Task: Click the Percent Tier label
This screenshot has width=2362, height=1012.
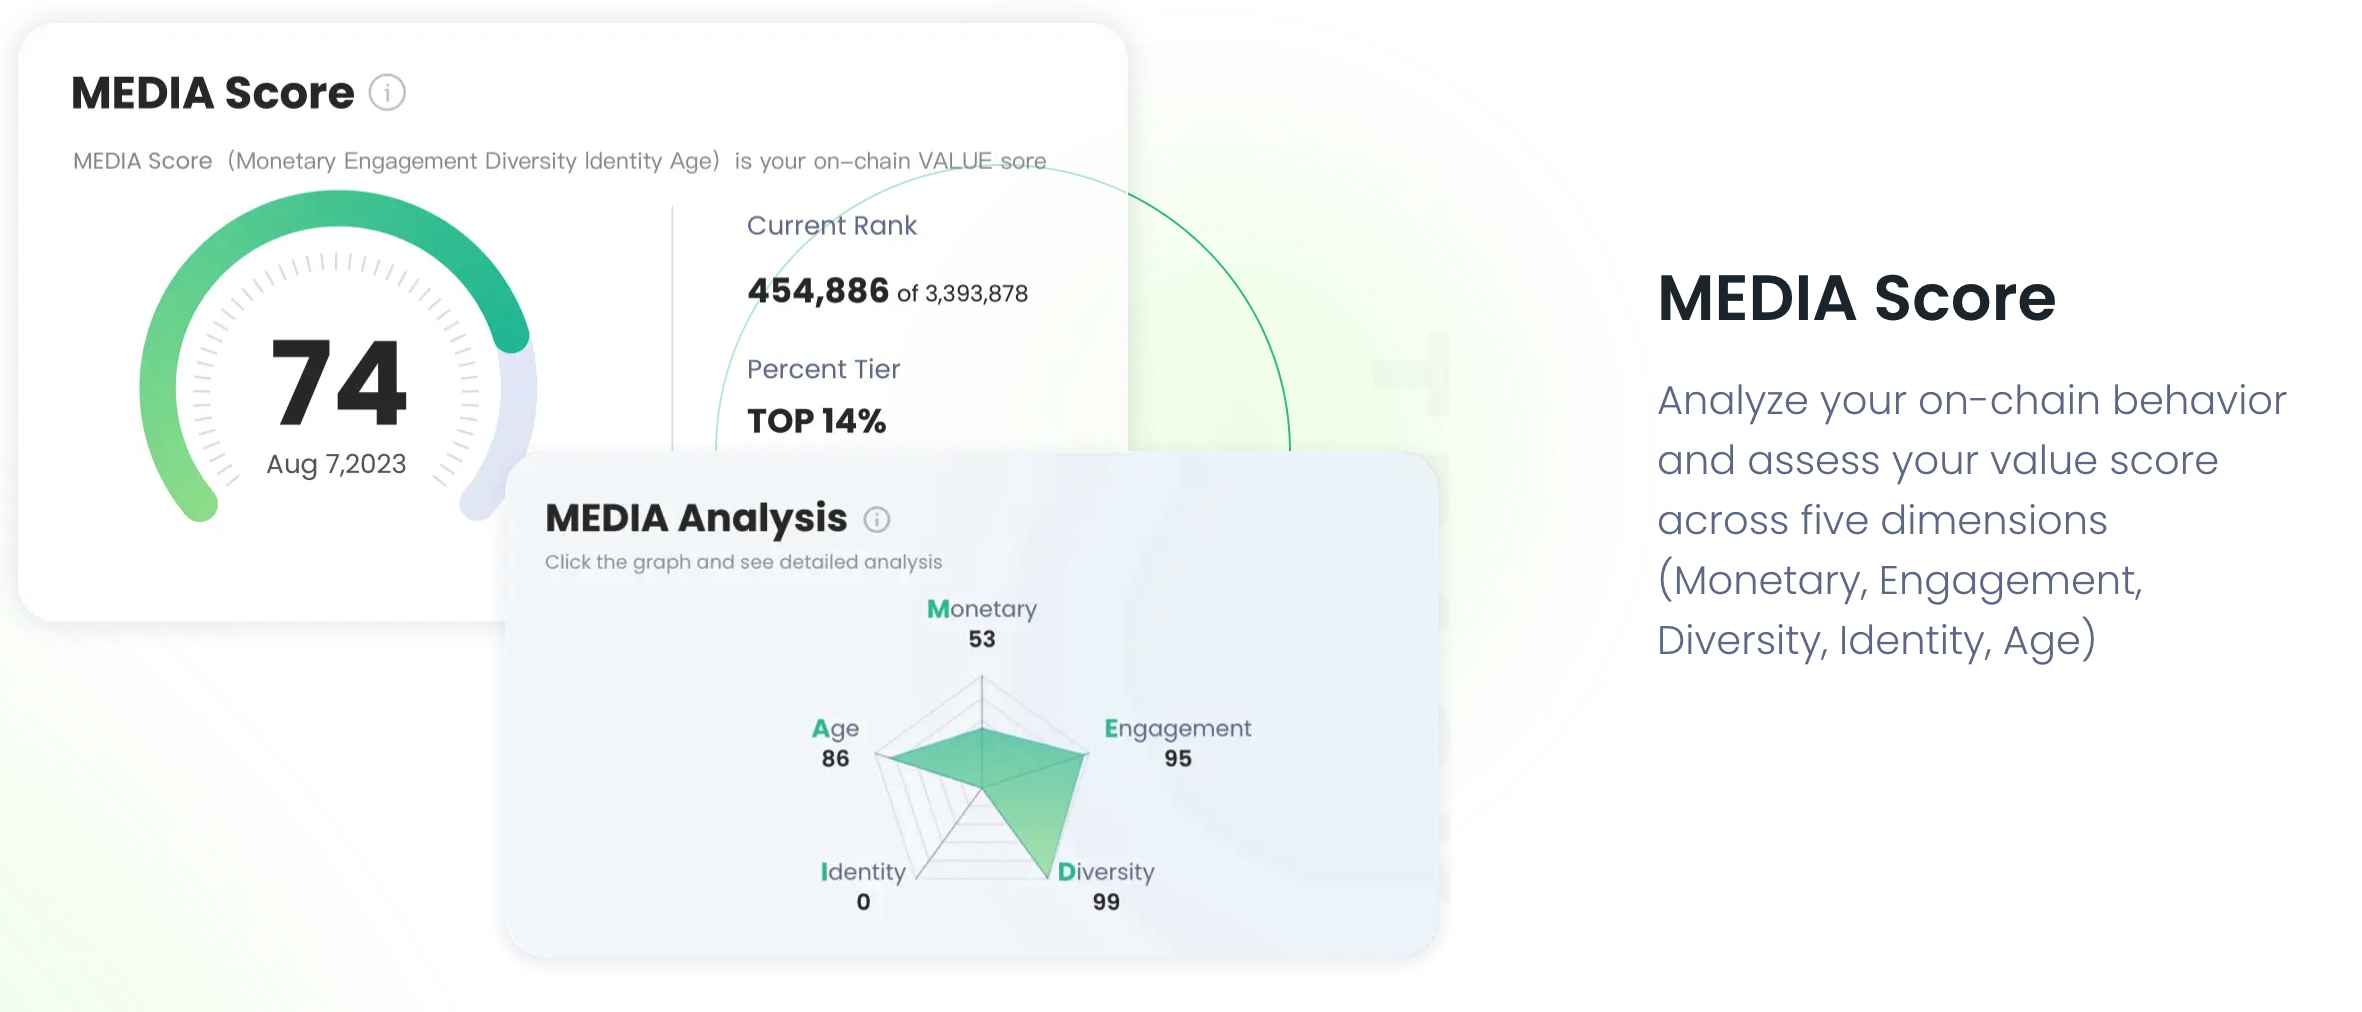Action: point(823,370)
